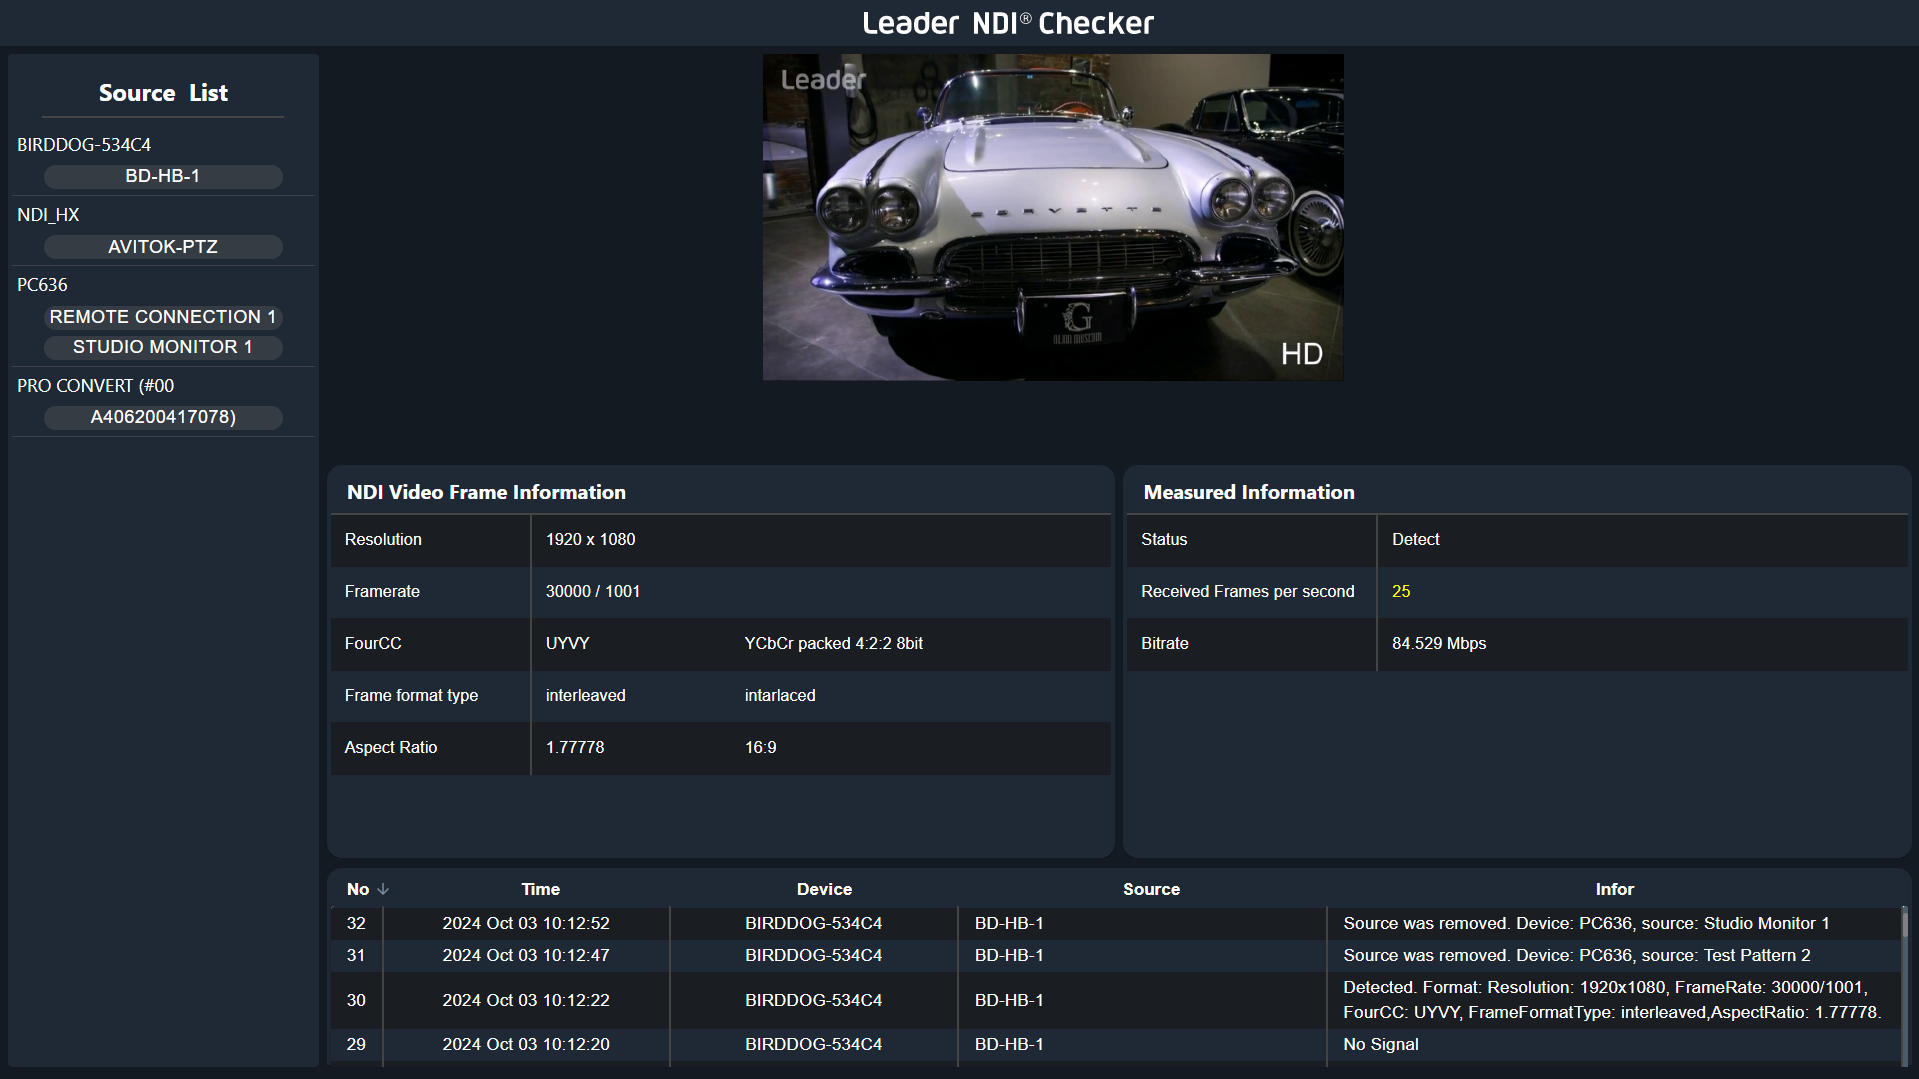Choose the STUDIO MONITOR 1 source

point(163,347)
